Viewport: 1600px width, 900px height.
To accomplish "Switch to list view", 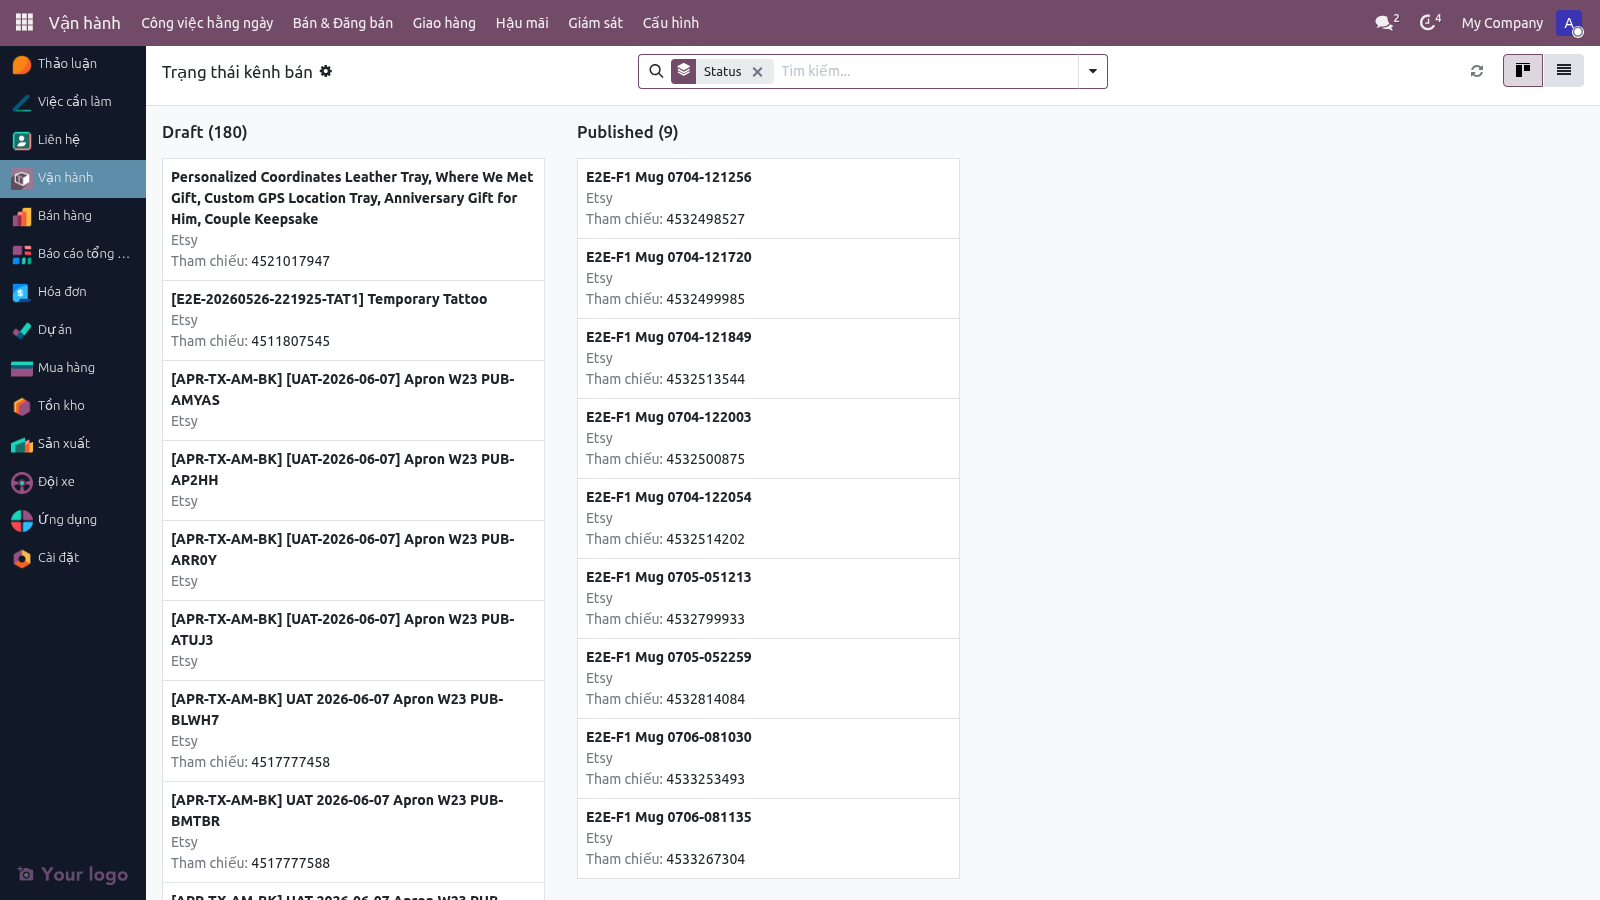I will click(x=1564, y=71).
